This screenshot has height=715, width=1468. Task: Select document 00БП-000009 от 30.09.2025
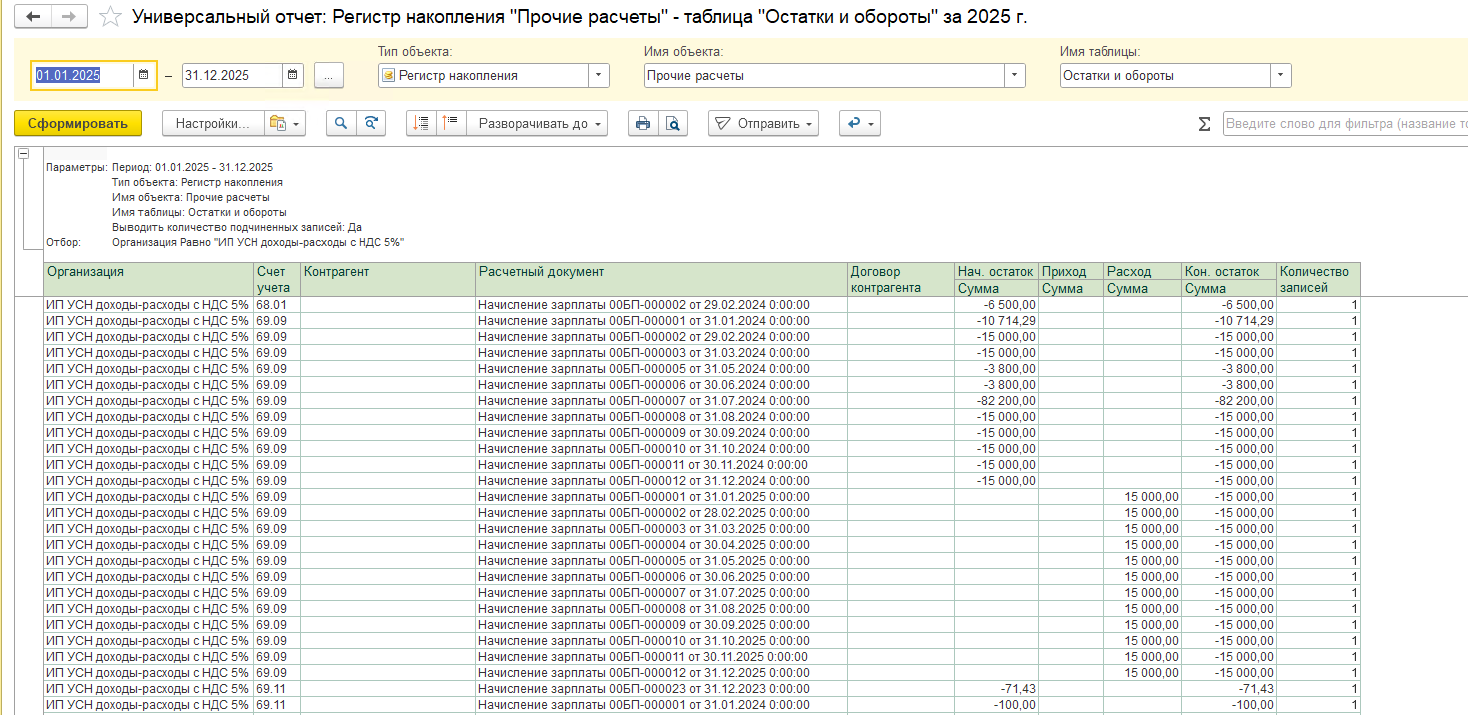pyautogui.click(x=661, y=625)
